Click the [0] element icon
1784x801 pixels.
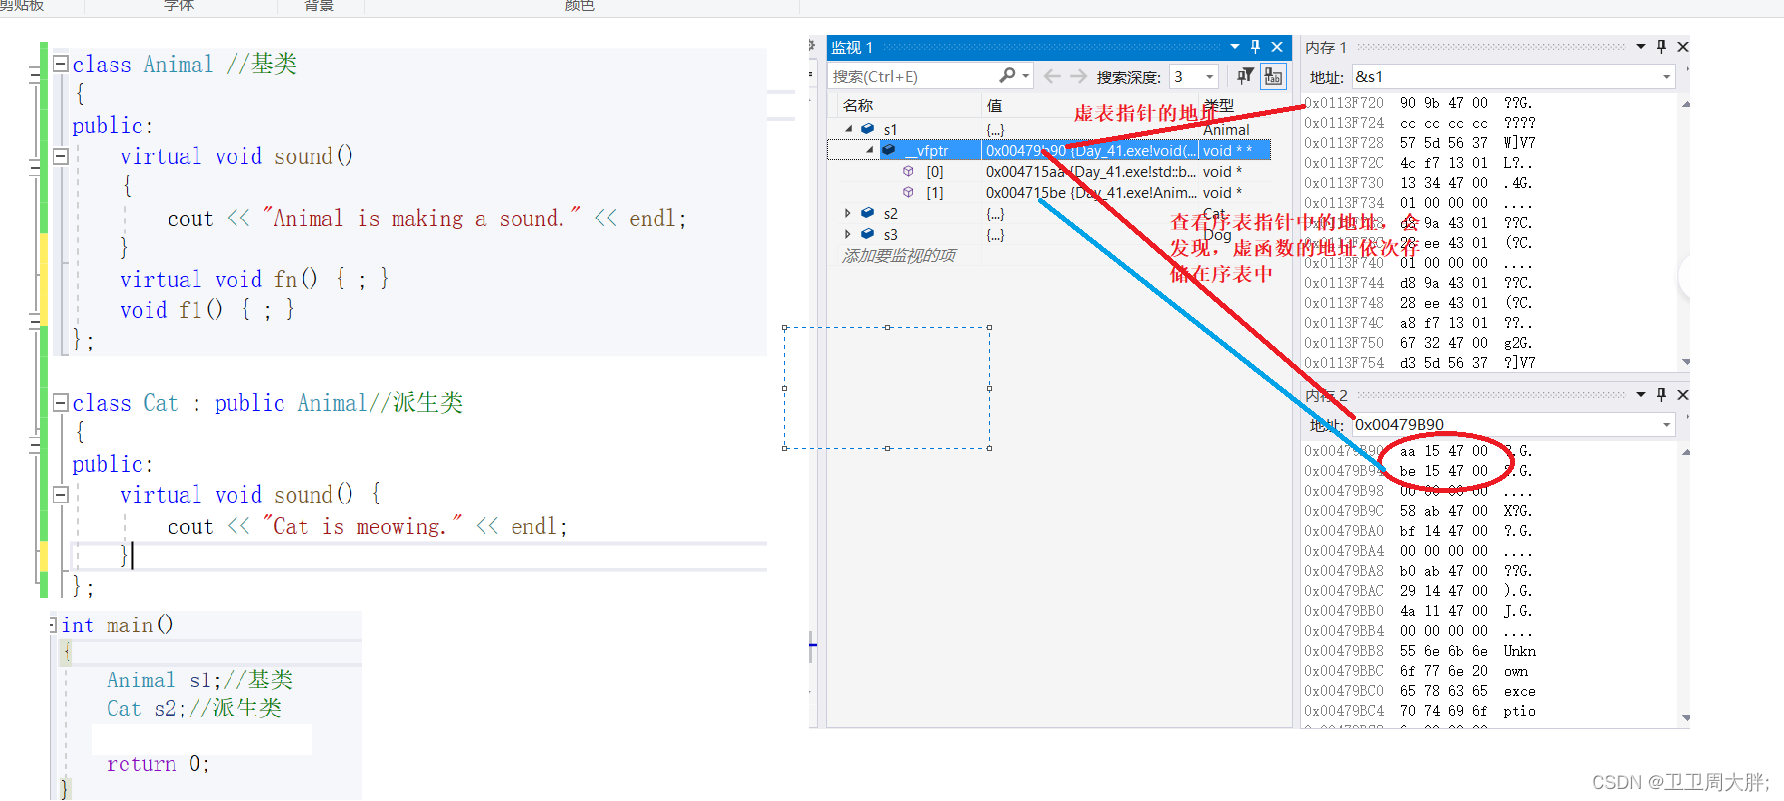click(908, 171)
